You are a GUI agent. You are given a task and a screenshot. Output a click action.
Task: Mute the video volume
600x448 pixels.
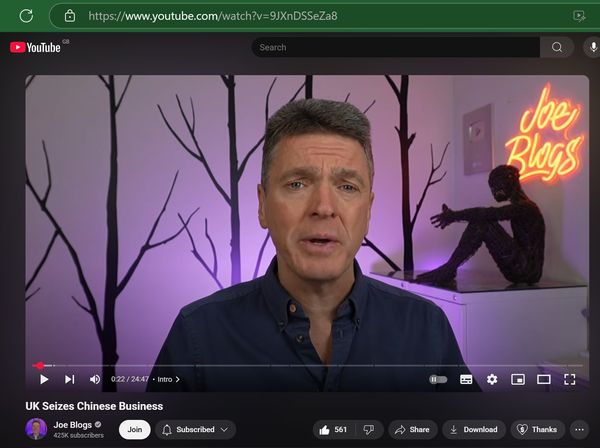coord(95,379)
